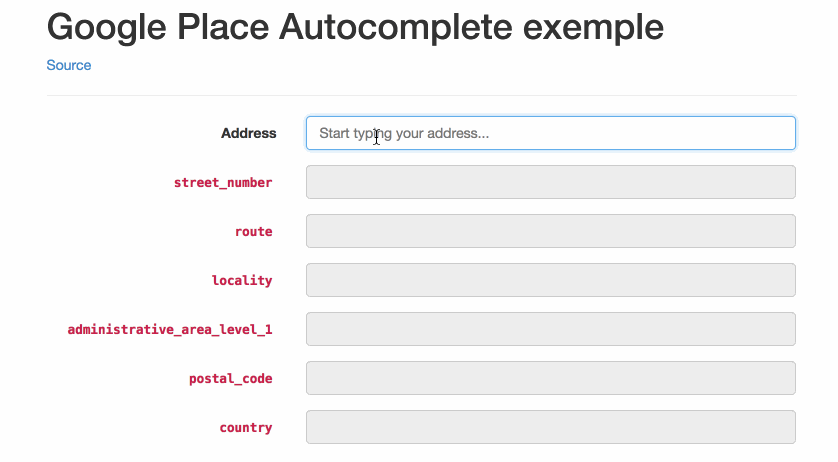Click the postal_code label
This screenshot has height=462, width=838.
coord(231,379)
